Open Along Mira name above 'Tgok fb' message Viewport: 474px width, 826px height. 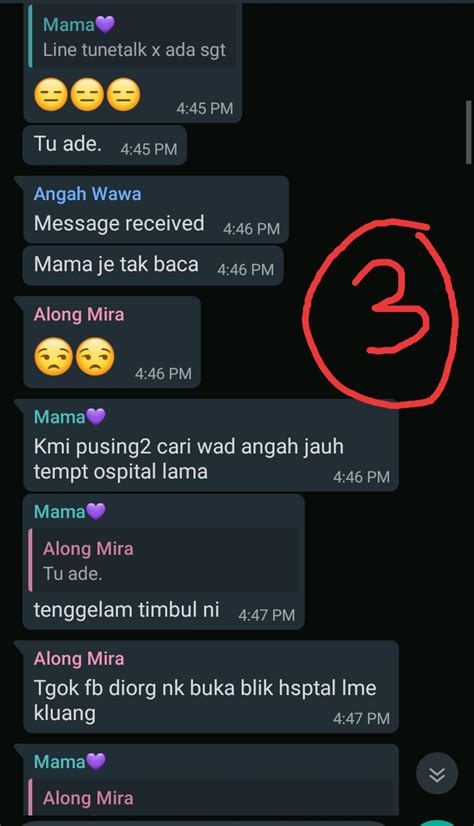coord(79,658)
